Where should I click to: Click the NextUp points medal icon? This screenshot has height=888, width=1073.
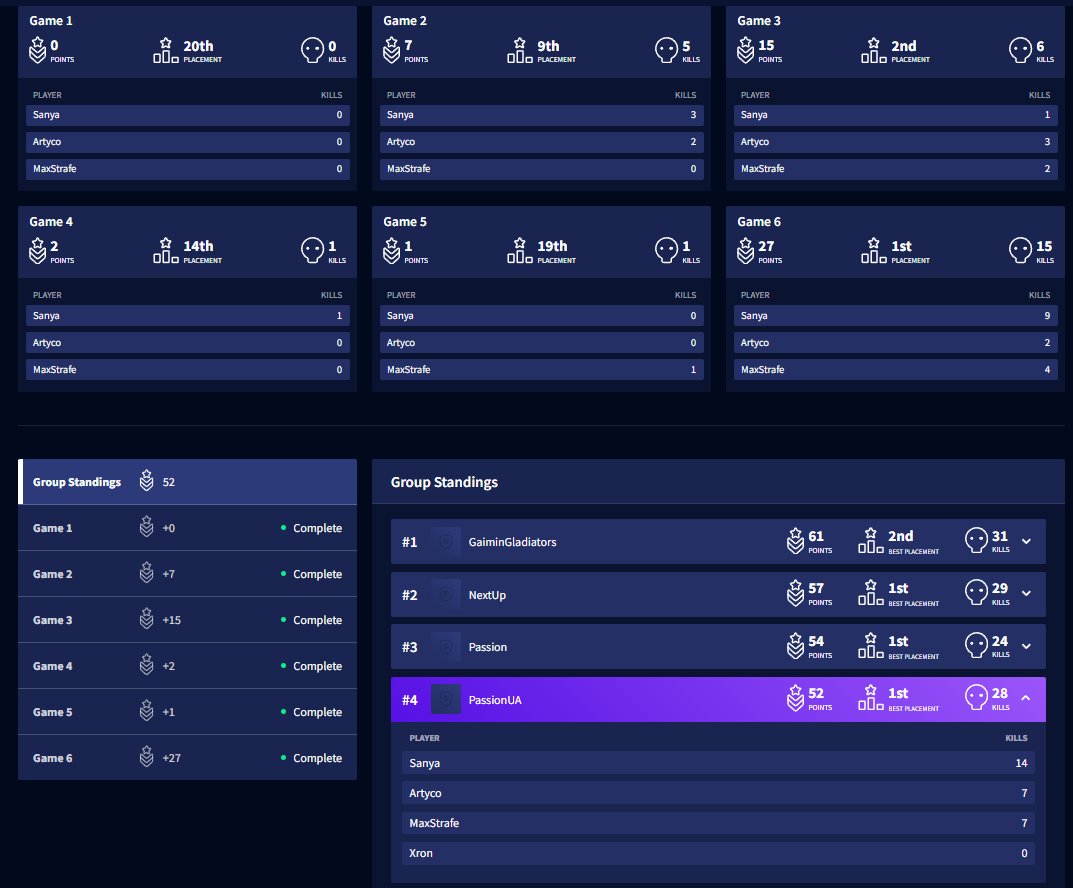795,593
